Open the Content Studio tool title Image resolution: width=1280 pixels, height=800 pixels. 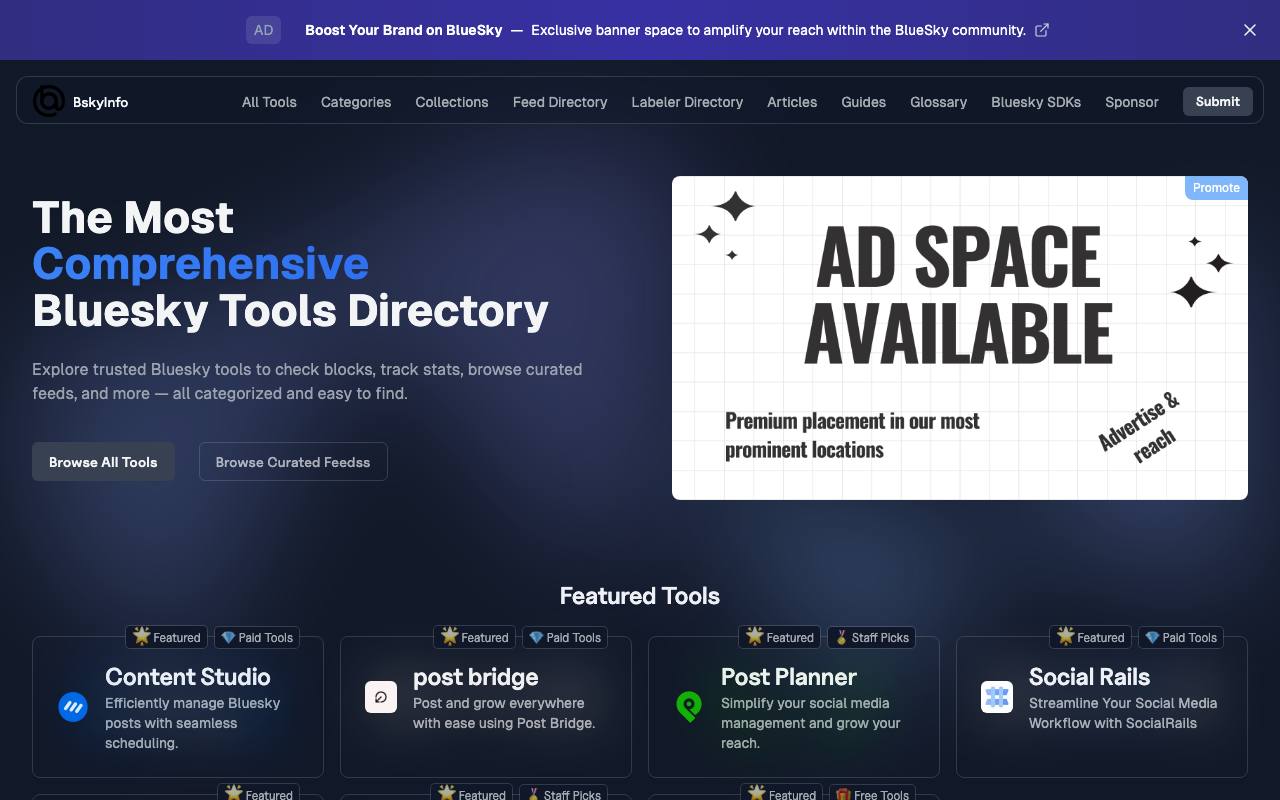(x=188, y=677)
